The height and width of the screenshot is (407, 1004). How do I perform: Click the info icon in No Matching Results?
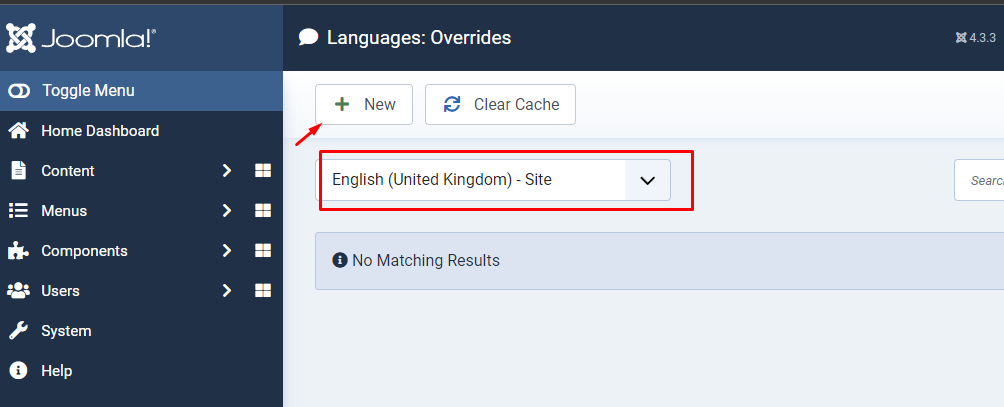tap(340, 260)
